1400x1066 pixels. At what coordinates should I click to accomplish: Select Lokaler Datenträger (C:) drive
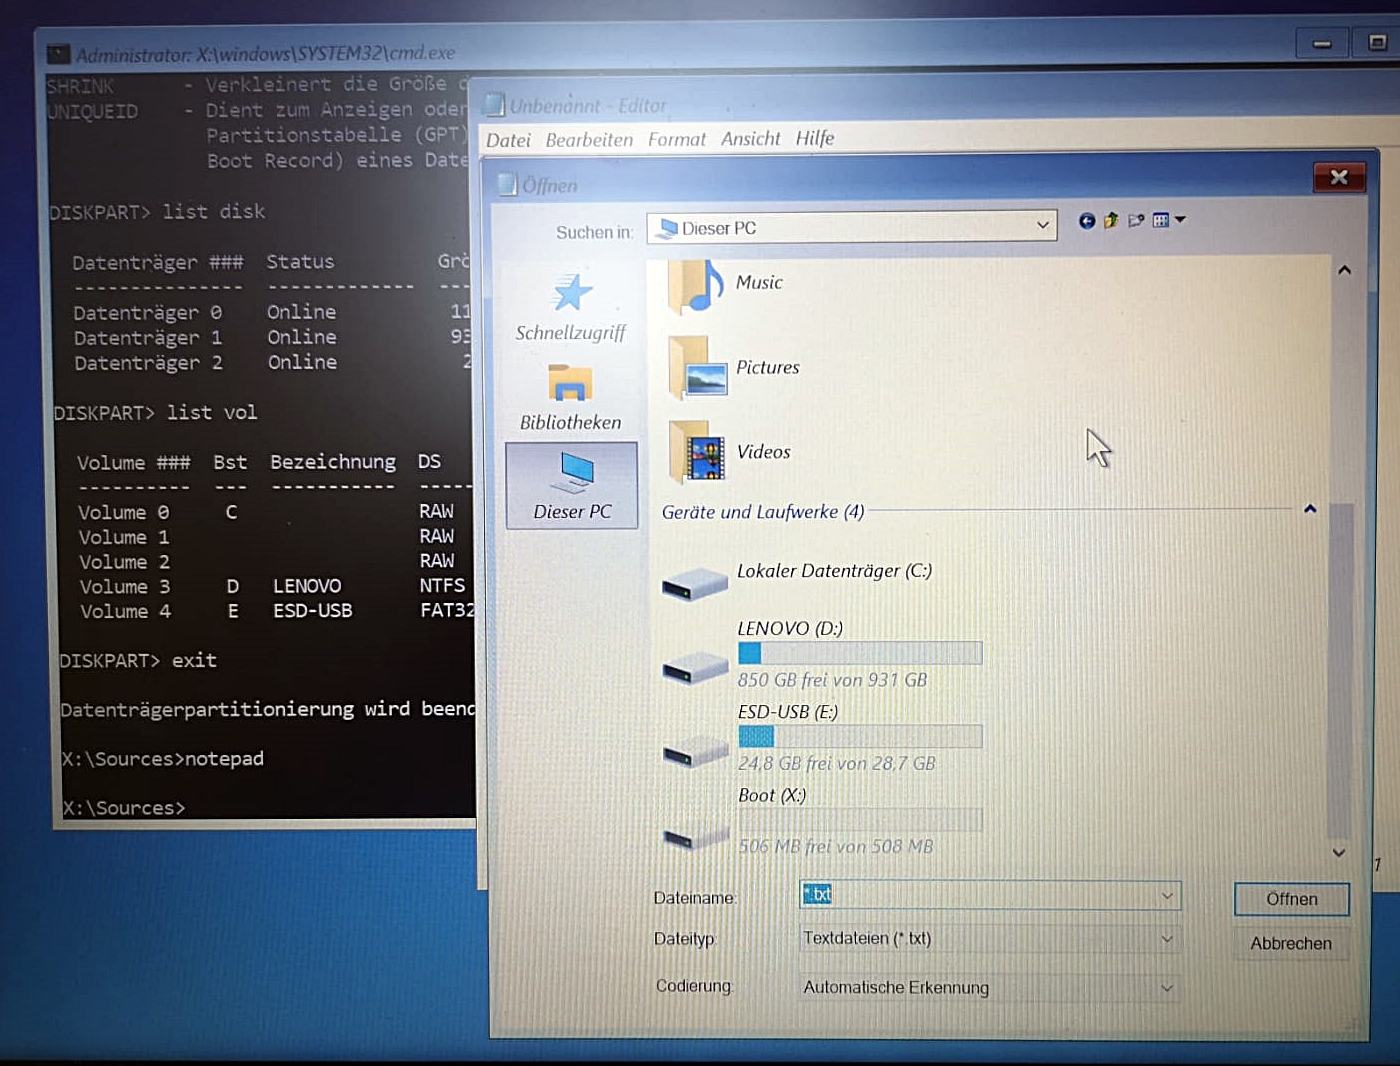[x=798, y=577]
